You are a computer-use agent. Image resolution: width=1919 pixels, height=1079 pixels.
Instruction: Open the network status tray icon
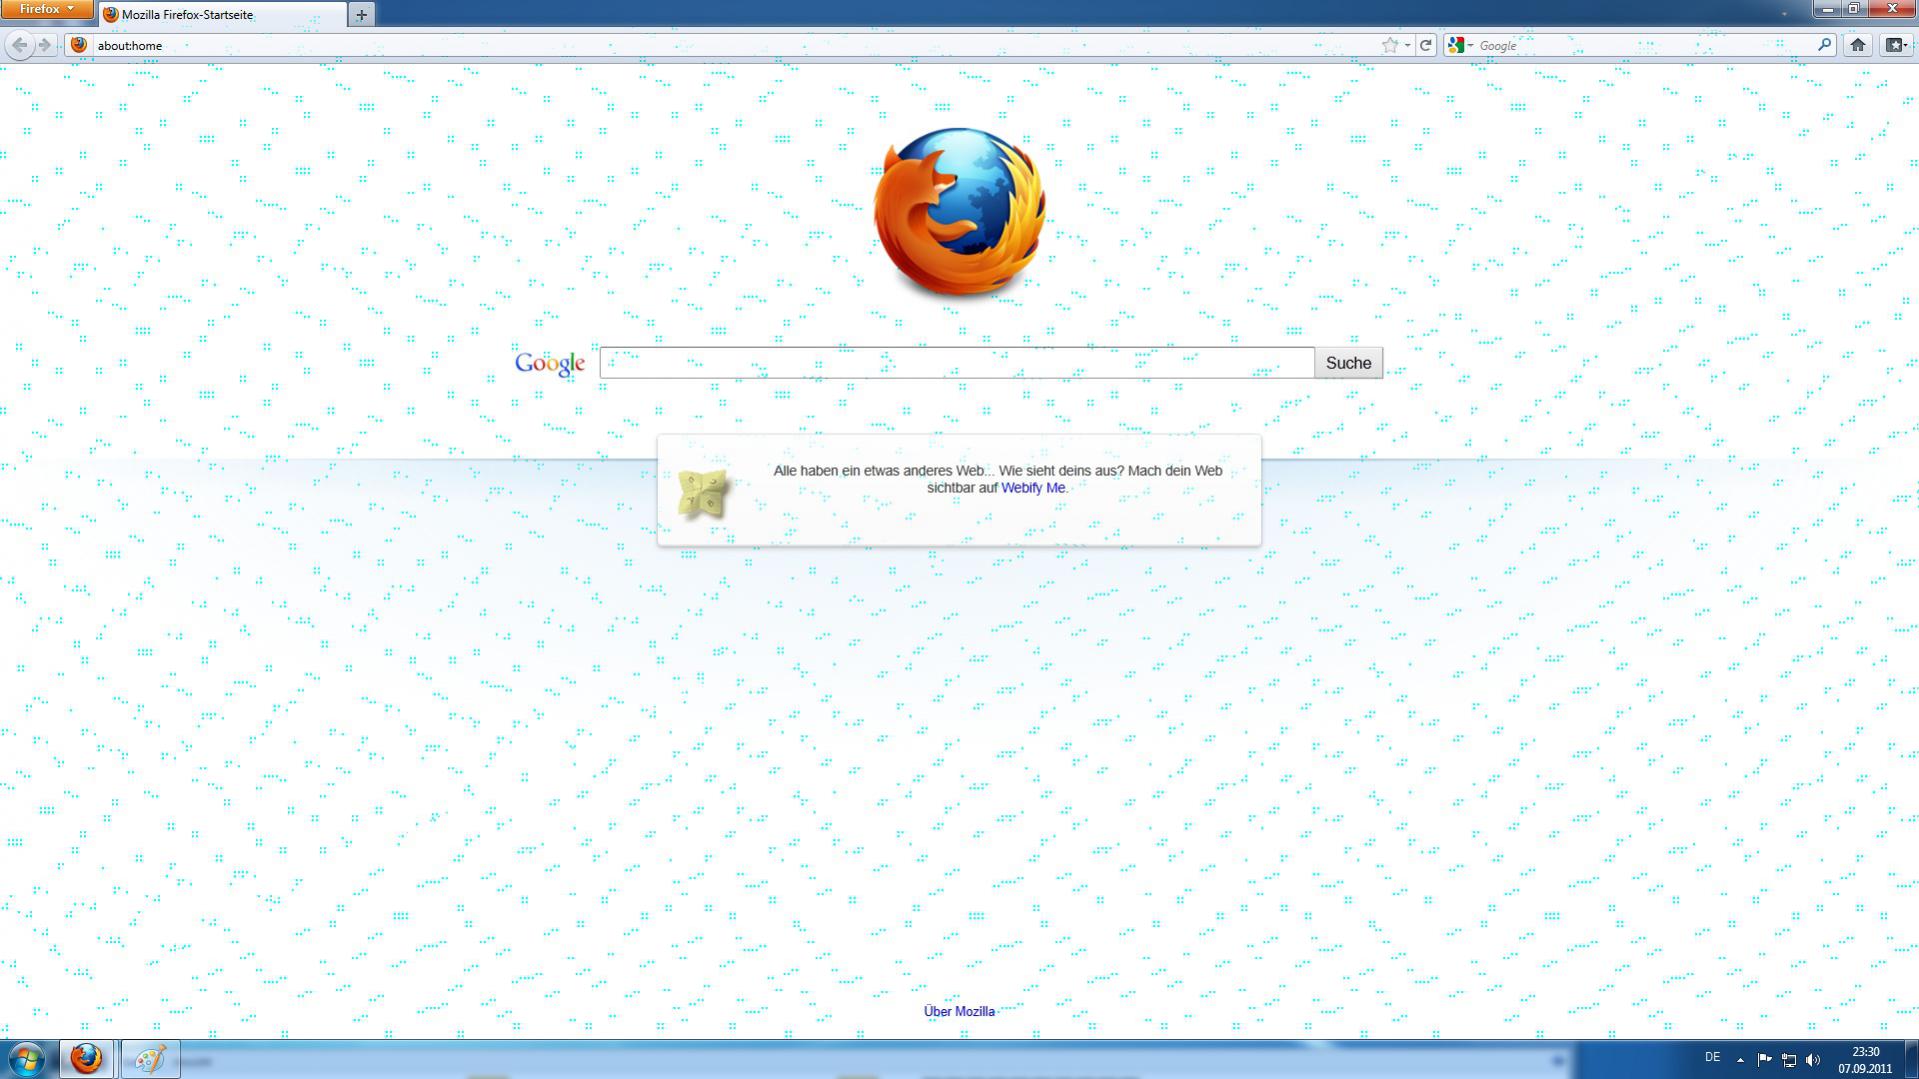point(1789,1059)
